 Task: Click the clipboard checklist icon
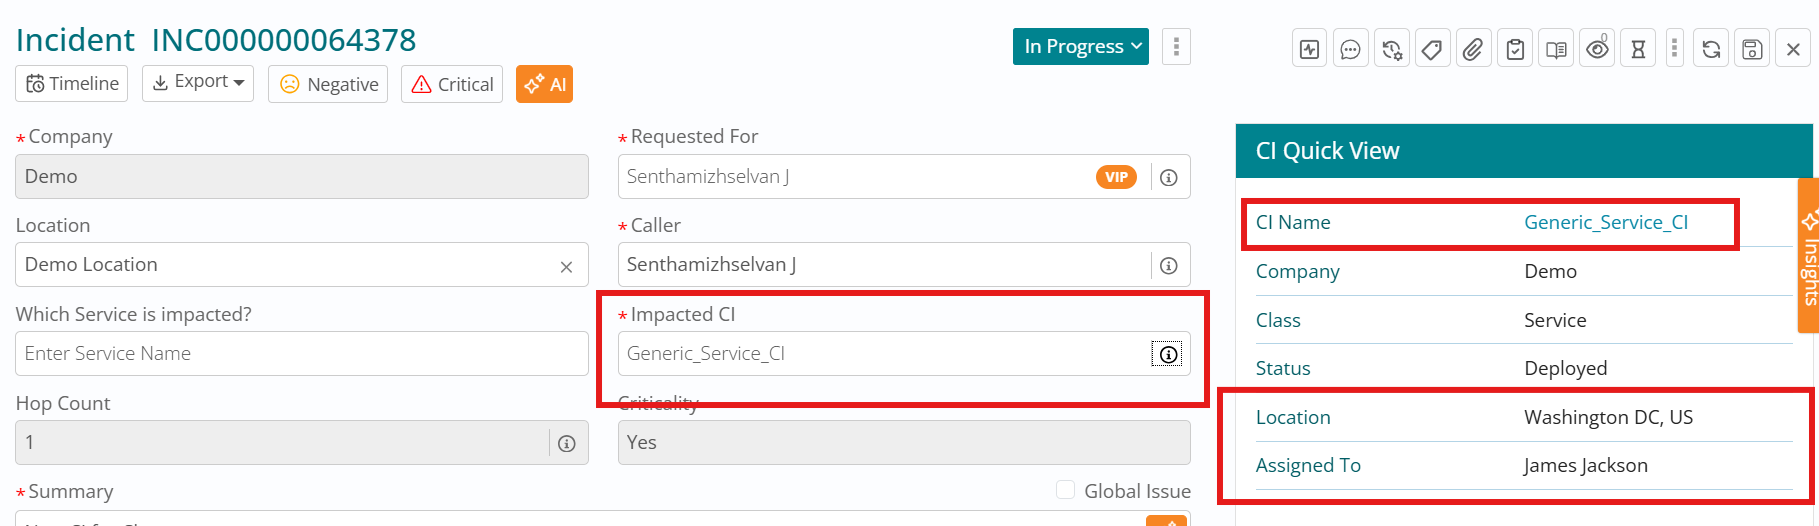[x=1515, y=49]
